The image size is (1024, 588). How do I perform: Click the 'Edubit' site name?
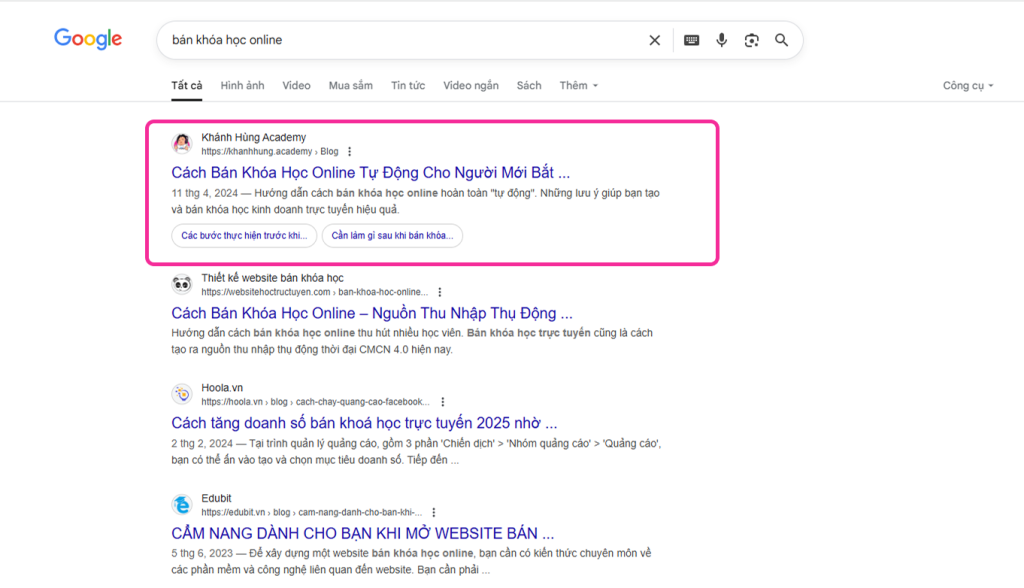(x=216, y=498)
